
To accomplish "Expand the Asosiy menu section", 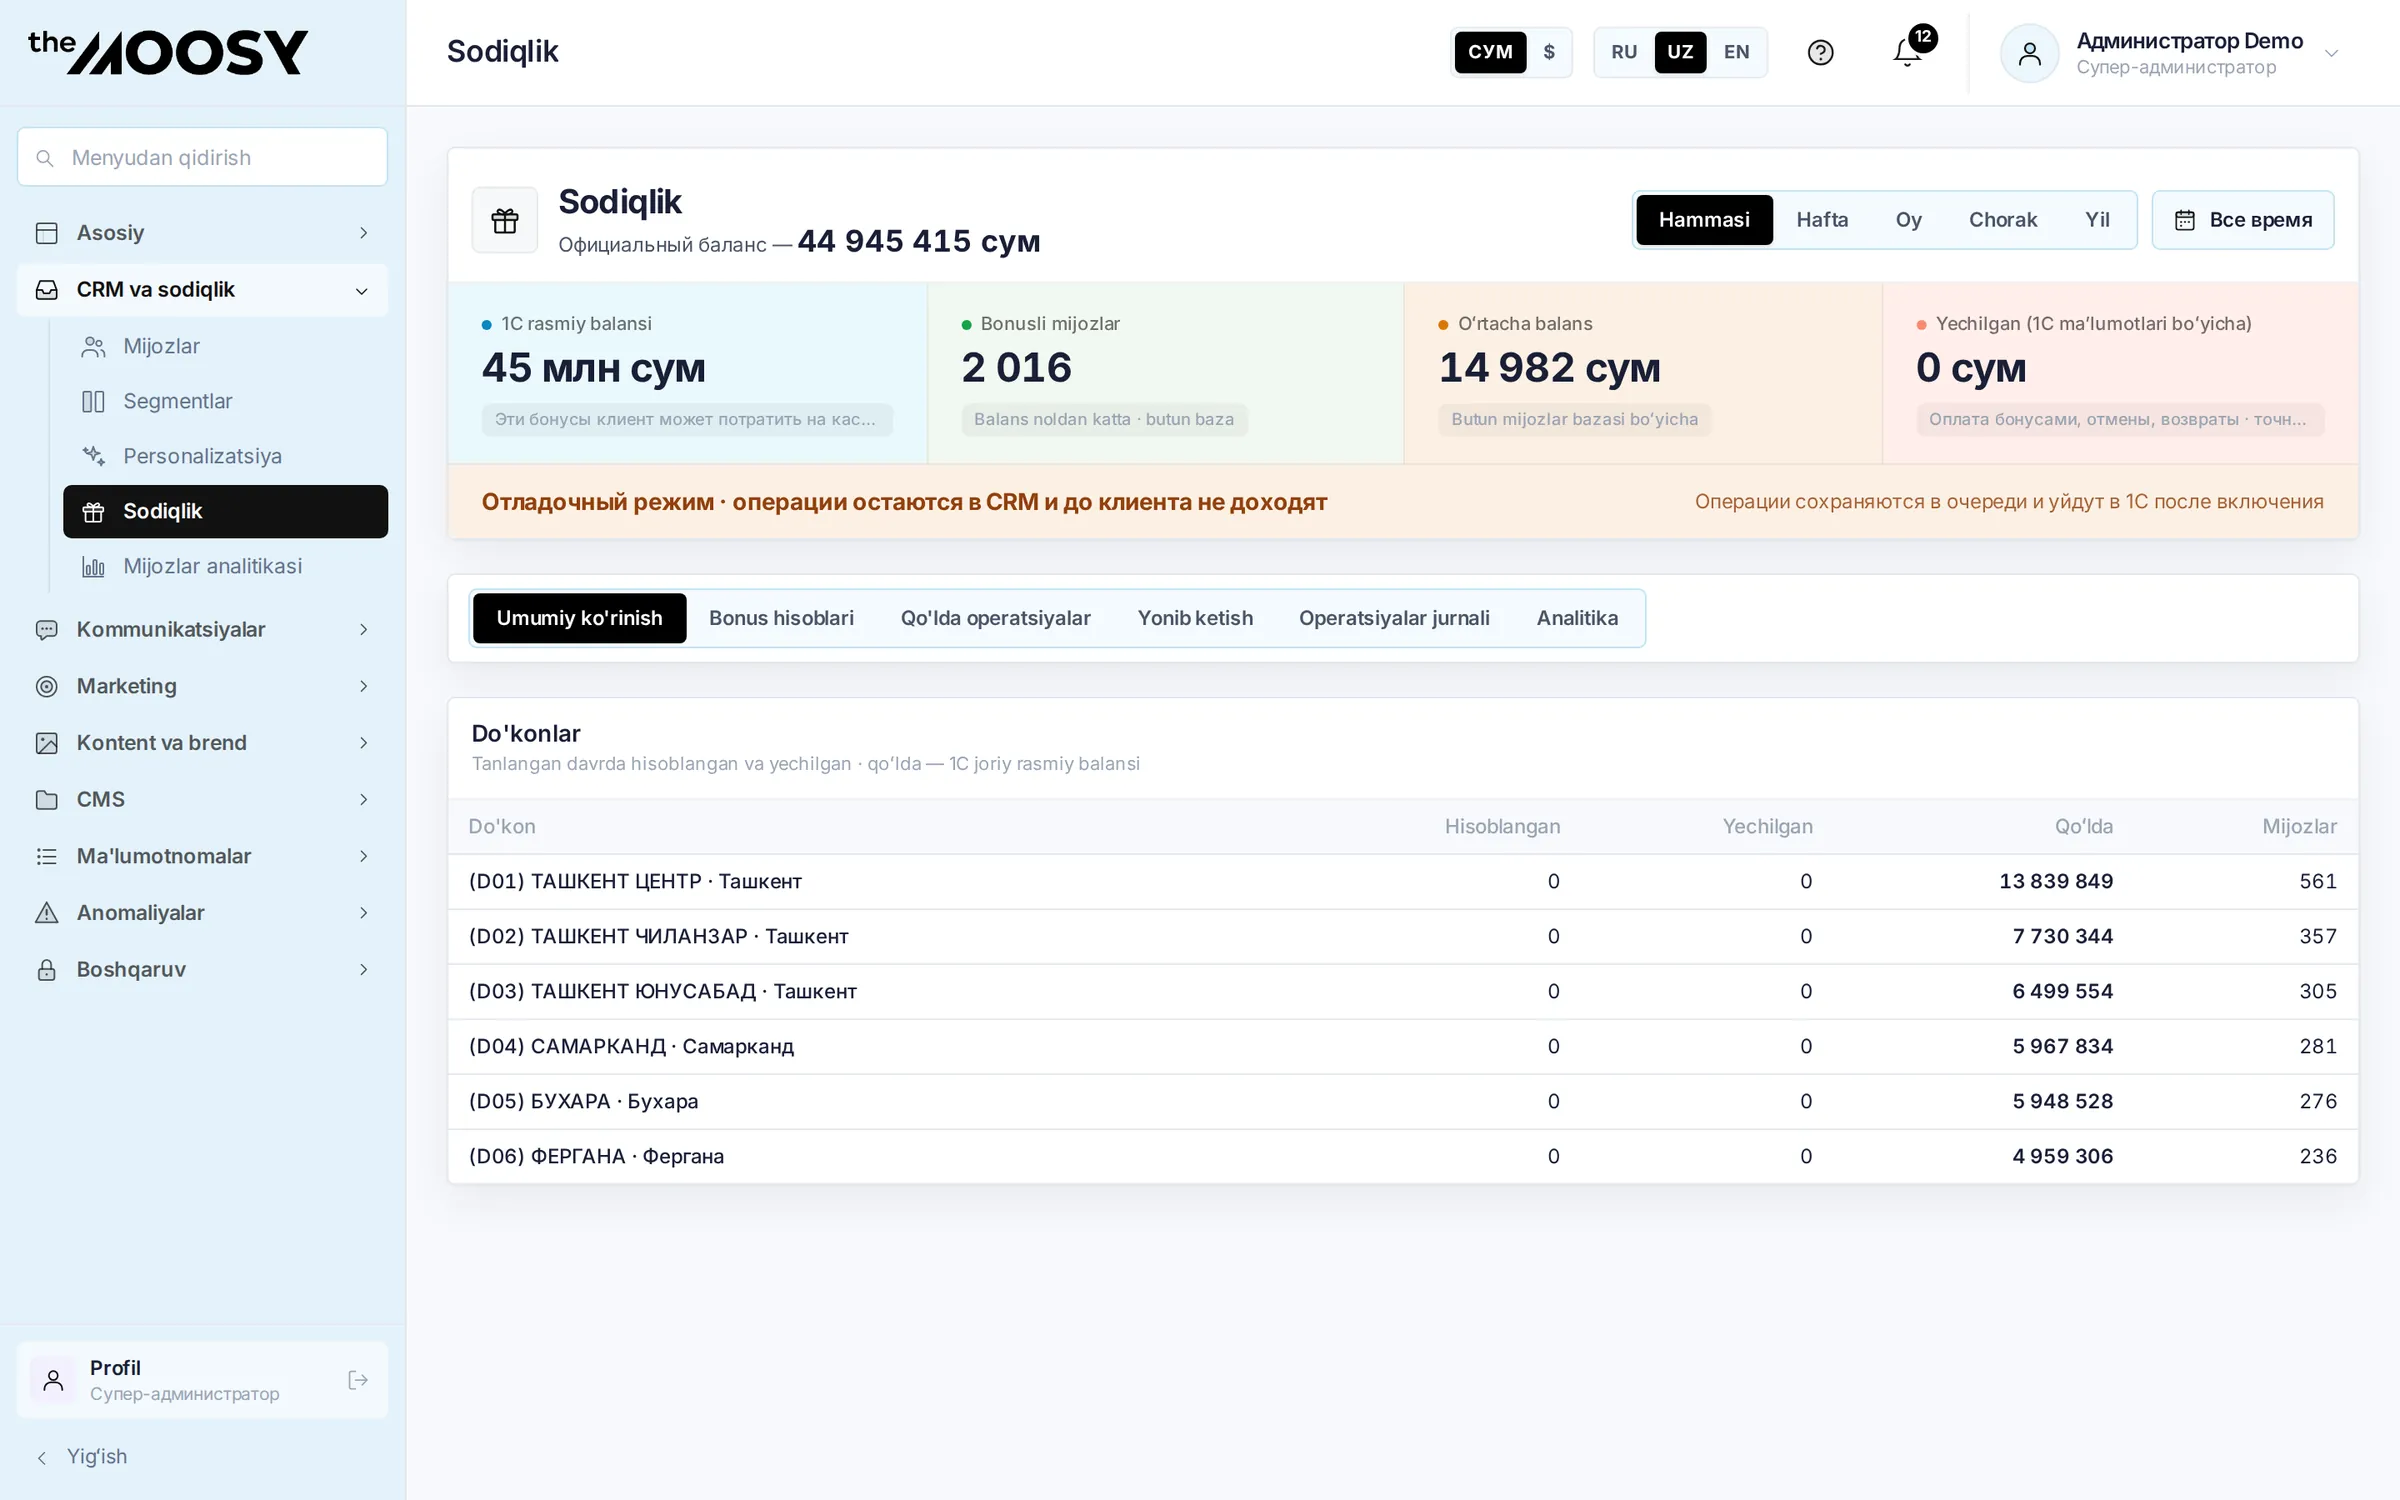I will 202,233.
